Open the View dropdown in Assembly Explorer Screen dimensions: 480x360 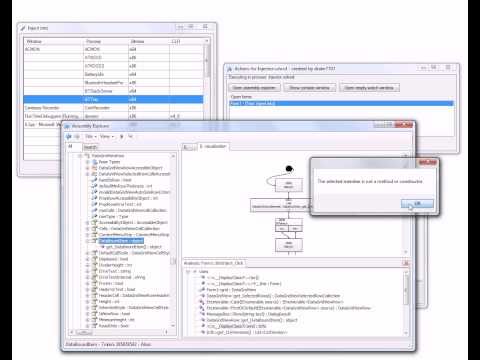(x=107, y=136)
